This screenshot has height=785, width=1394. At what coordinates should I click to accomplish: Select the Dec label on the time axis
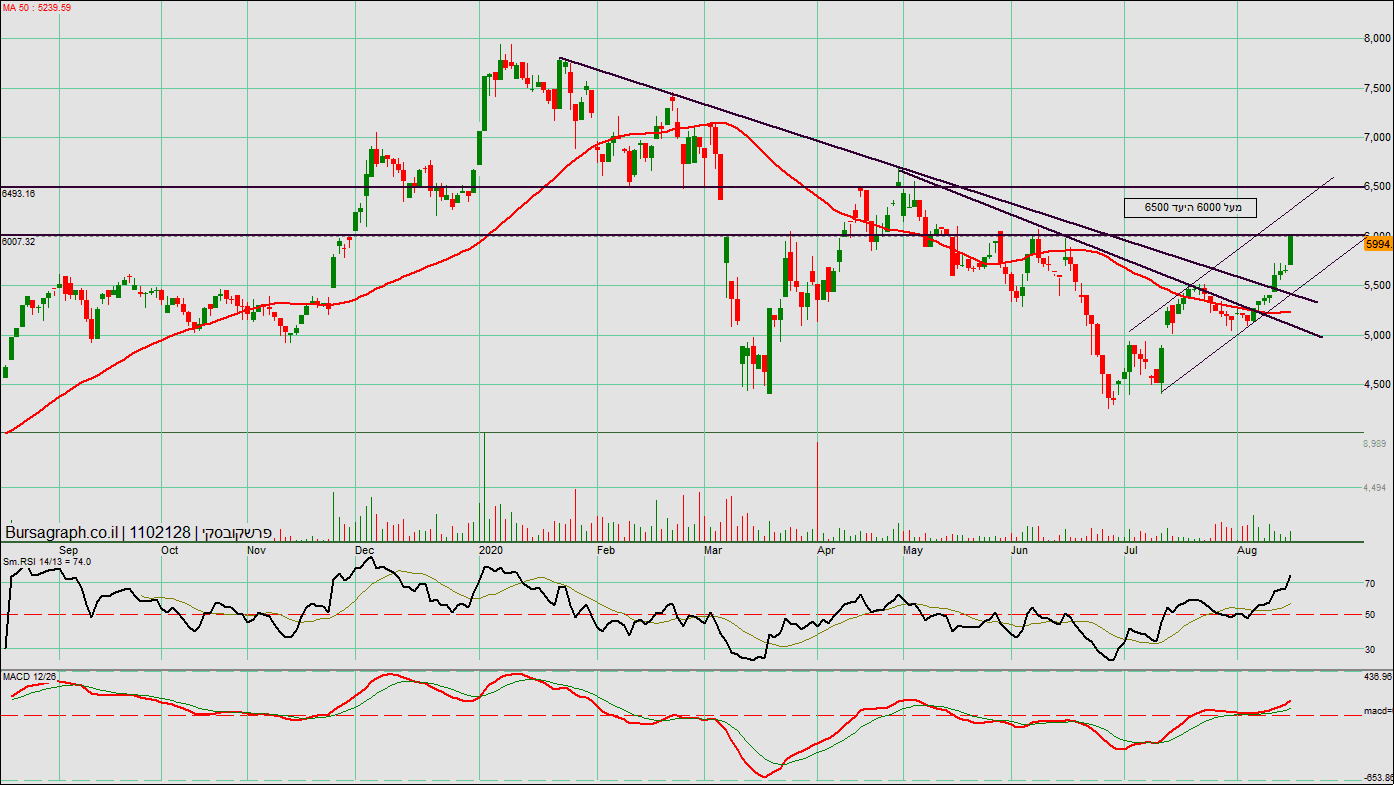click(x=364, y=550)
